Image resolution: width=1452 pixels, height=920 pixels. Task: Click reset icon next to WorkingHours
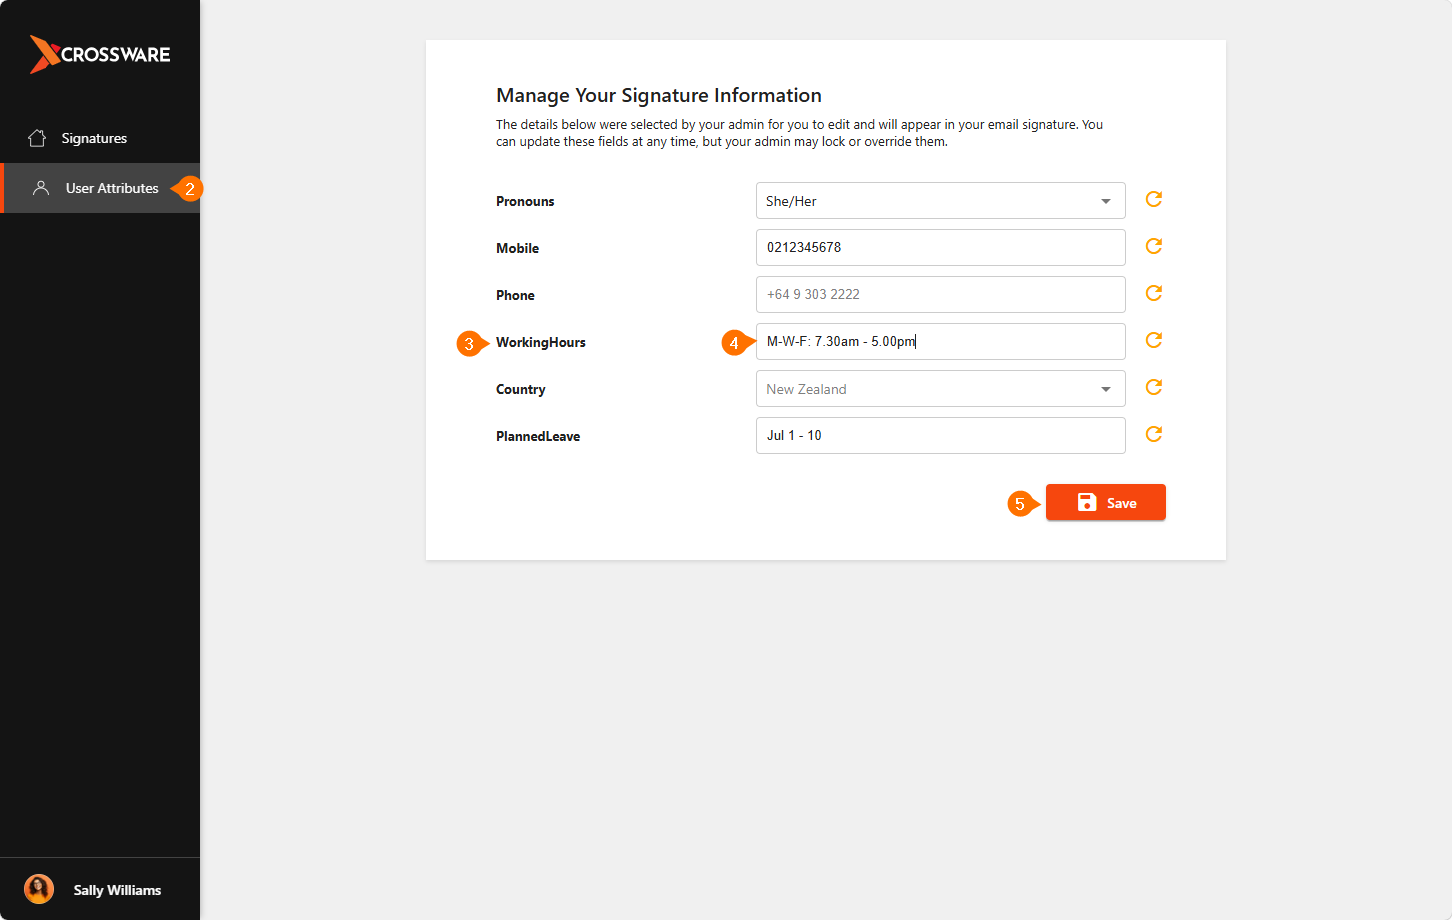click(x=1153, y=340)
